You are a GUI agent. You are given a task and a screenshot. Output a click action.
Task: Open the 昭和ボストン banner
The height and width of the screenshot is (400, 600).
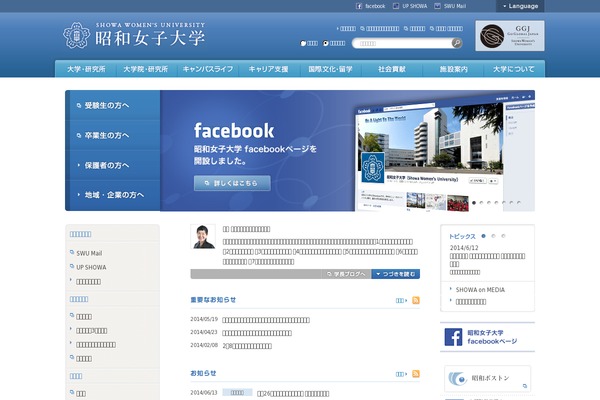pyautogui.click(x=487, y=379)
